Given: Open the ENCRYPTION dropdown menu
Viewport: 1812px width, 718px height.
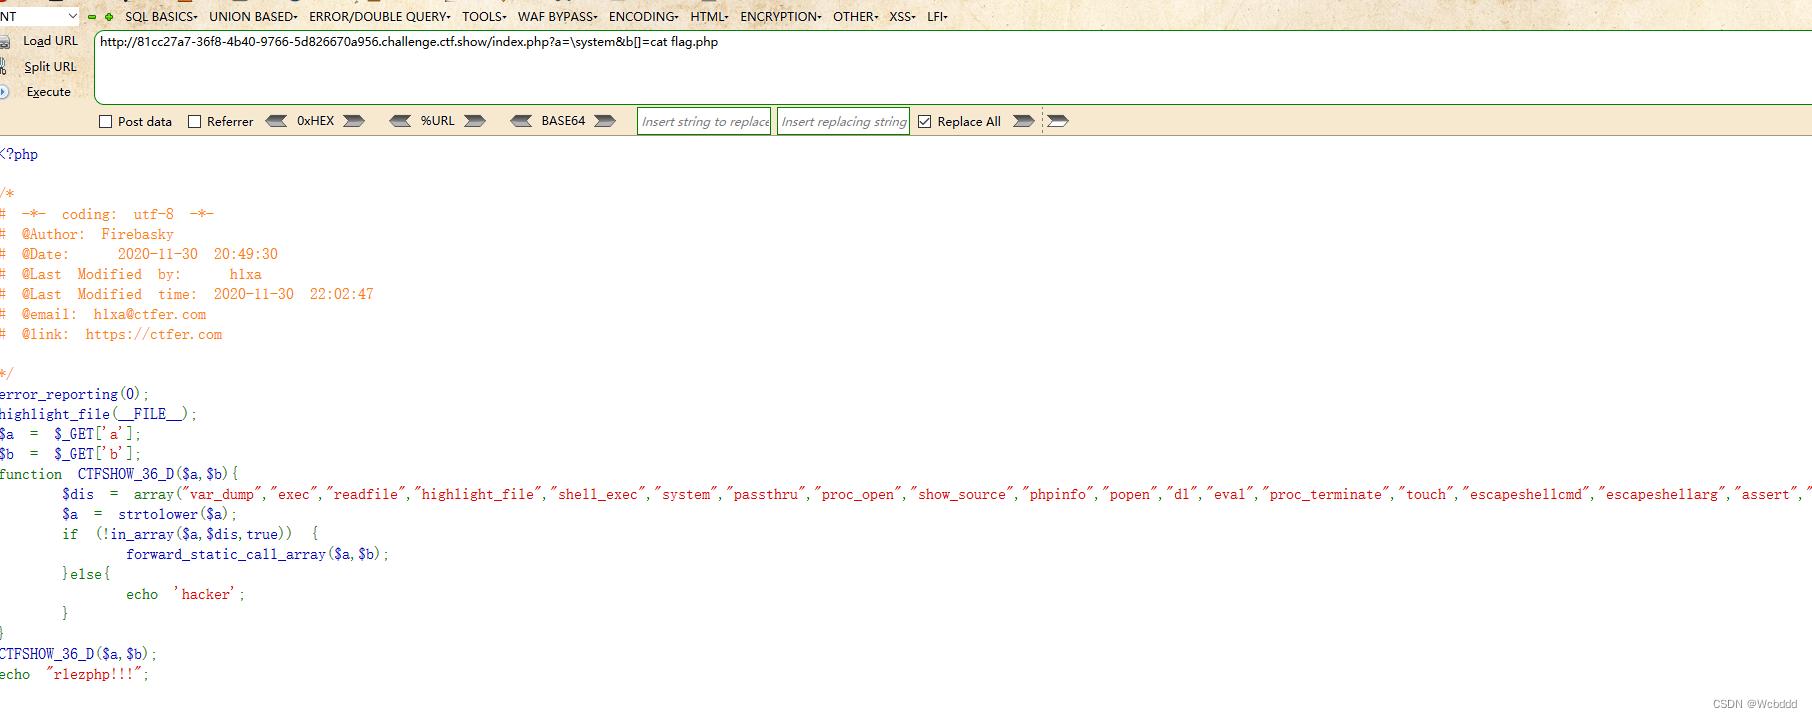Looking at the screenshot, I should point(781,17).
